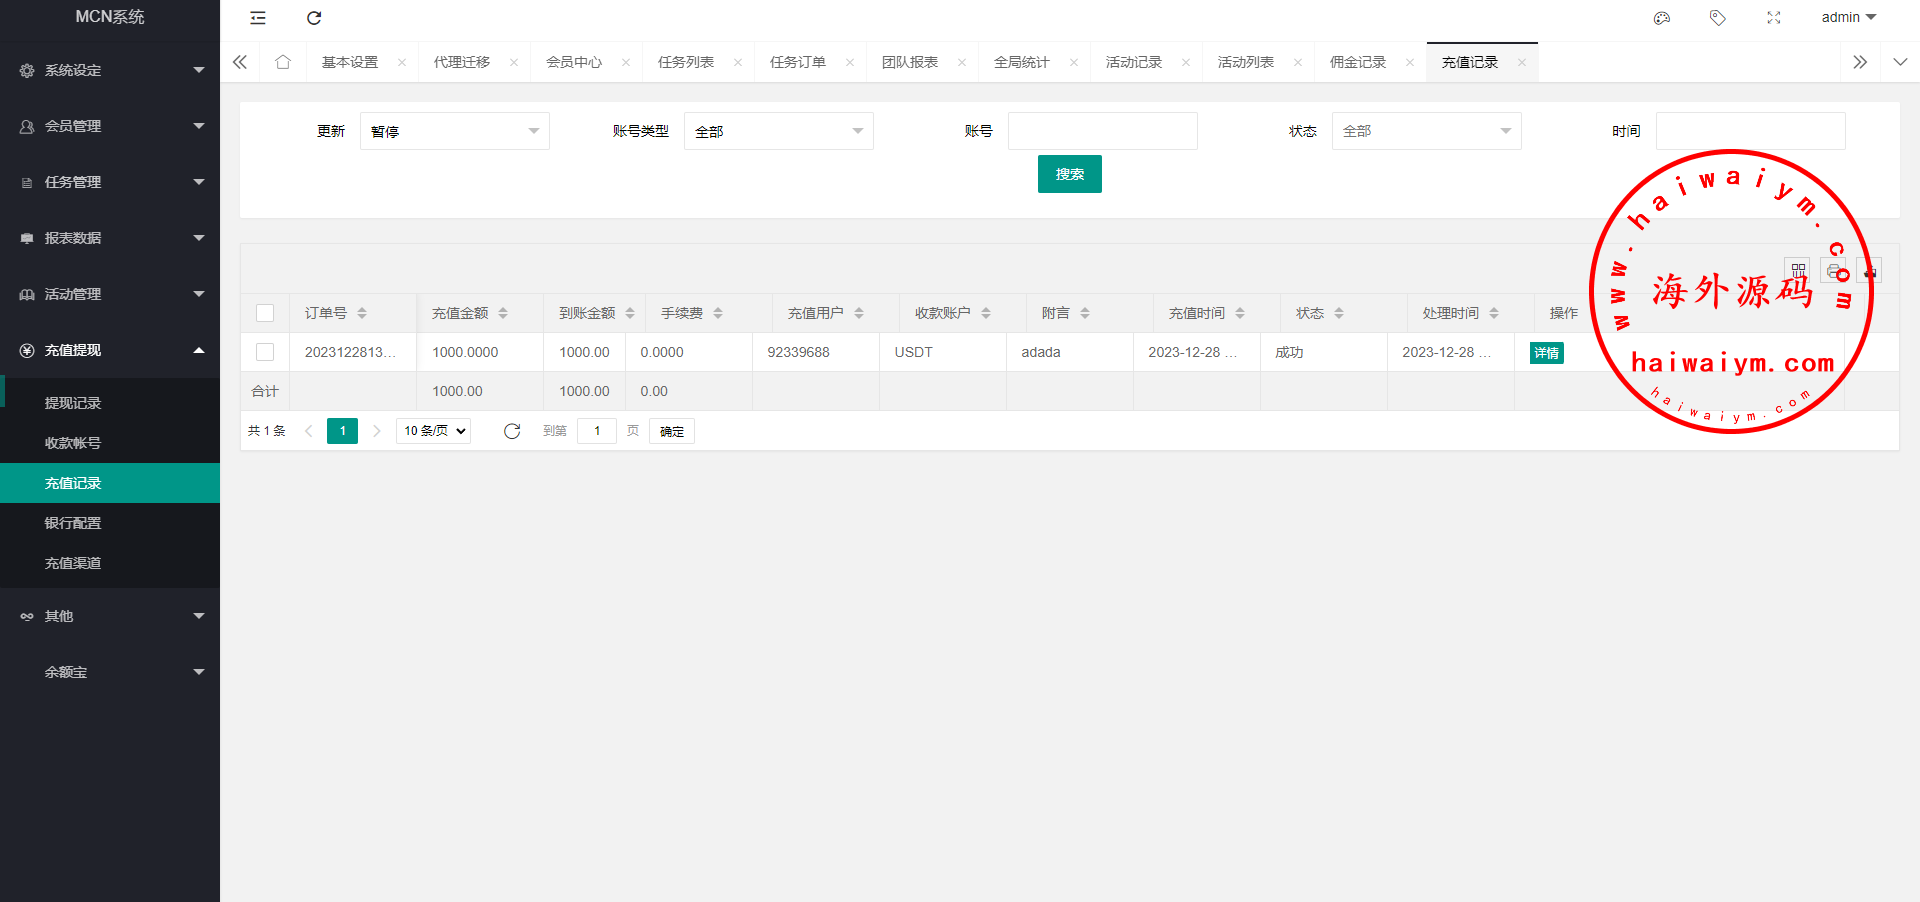Sort by 充值金额 column
The width and height of the screenshot is (1920, 902).
(x=503, y=313)
